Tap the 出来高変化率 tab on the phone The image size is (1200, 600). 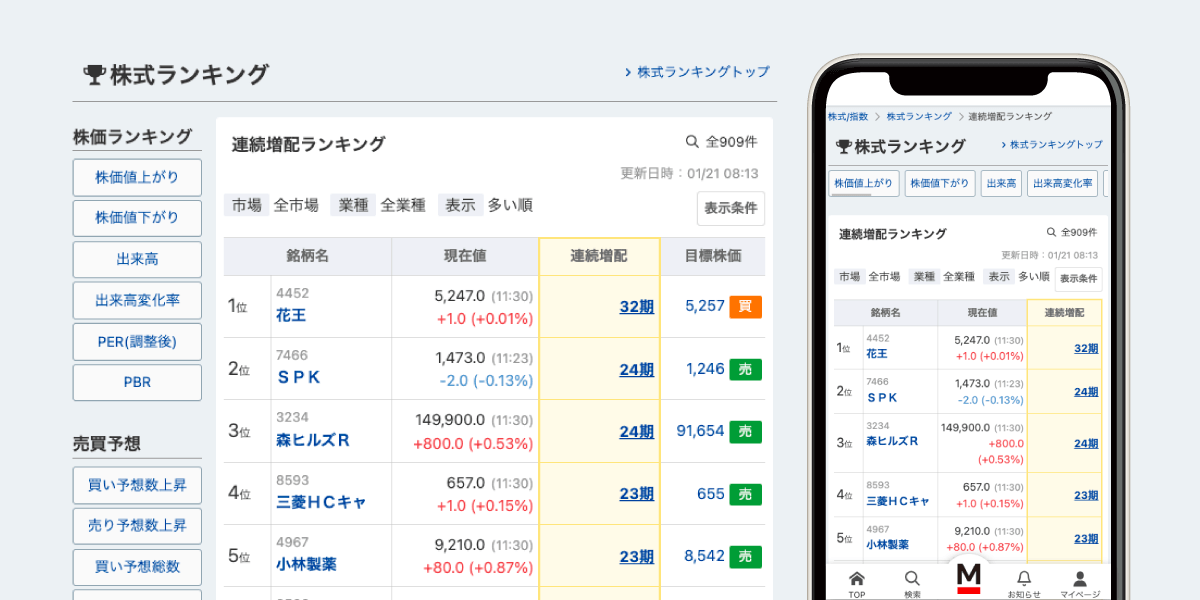point(1063,184)
